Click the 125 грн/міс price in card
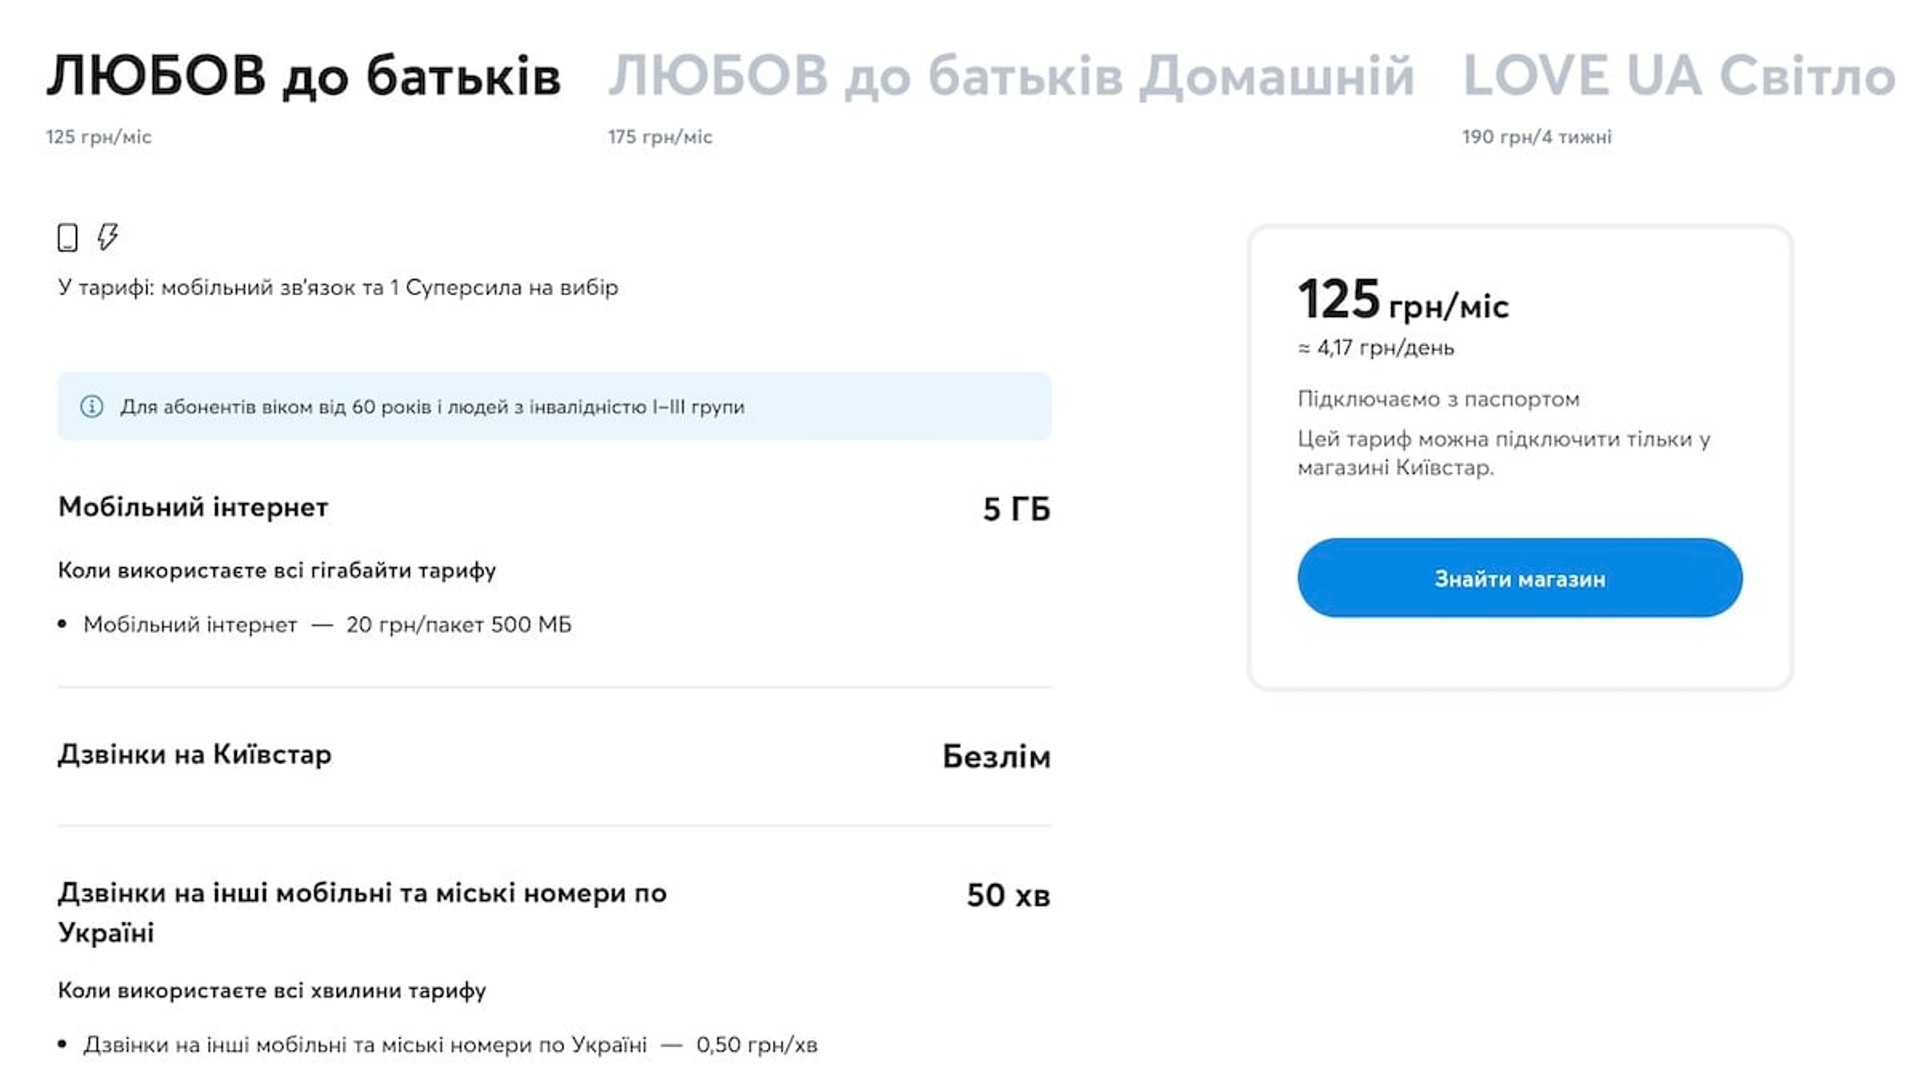Viewport: 1920px width, 1083px height. point(1403,300)
